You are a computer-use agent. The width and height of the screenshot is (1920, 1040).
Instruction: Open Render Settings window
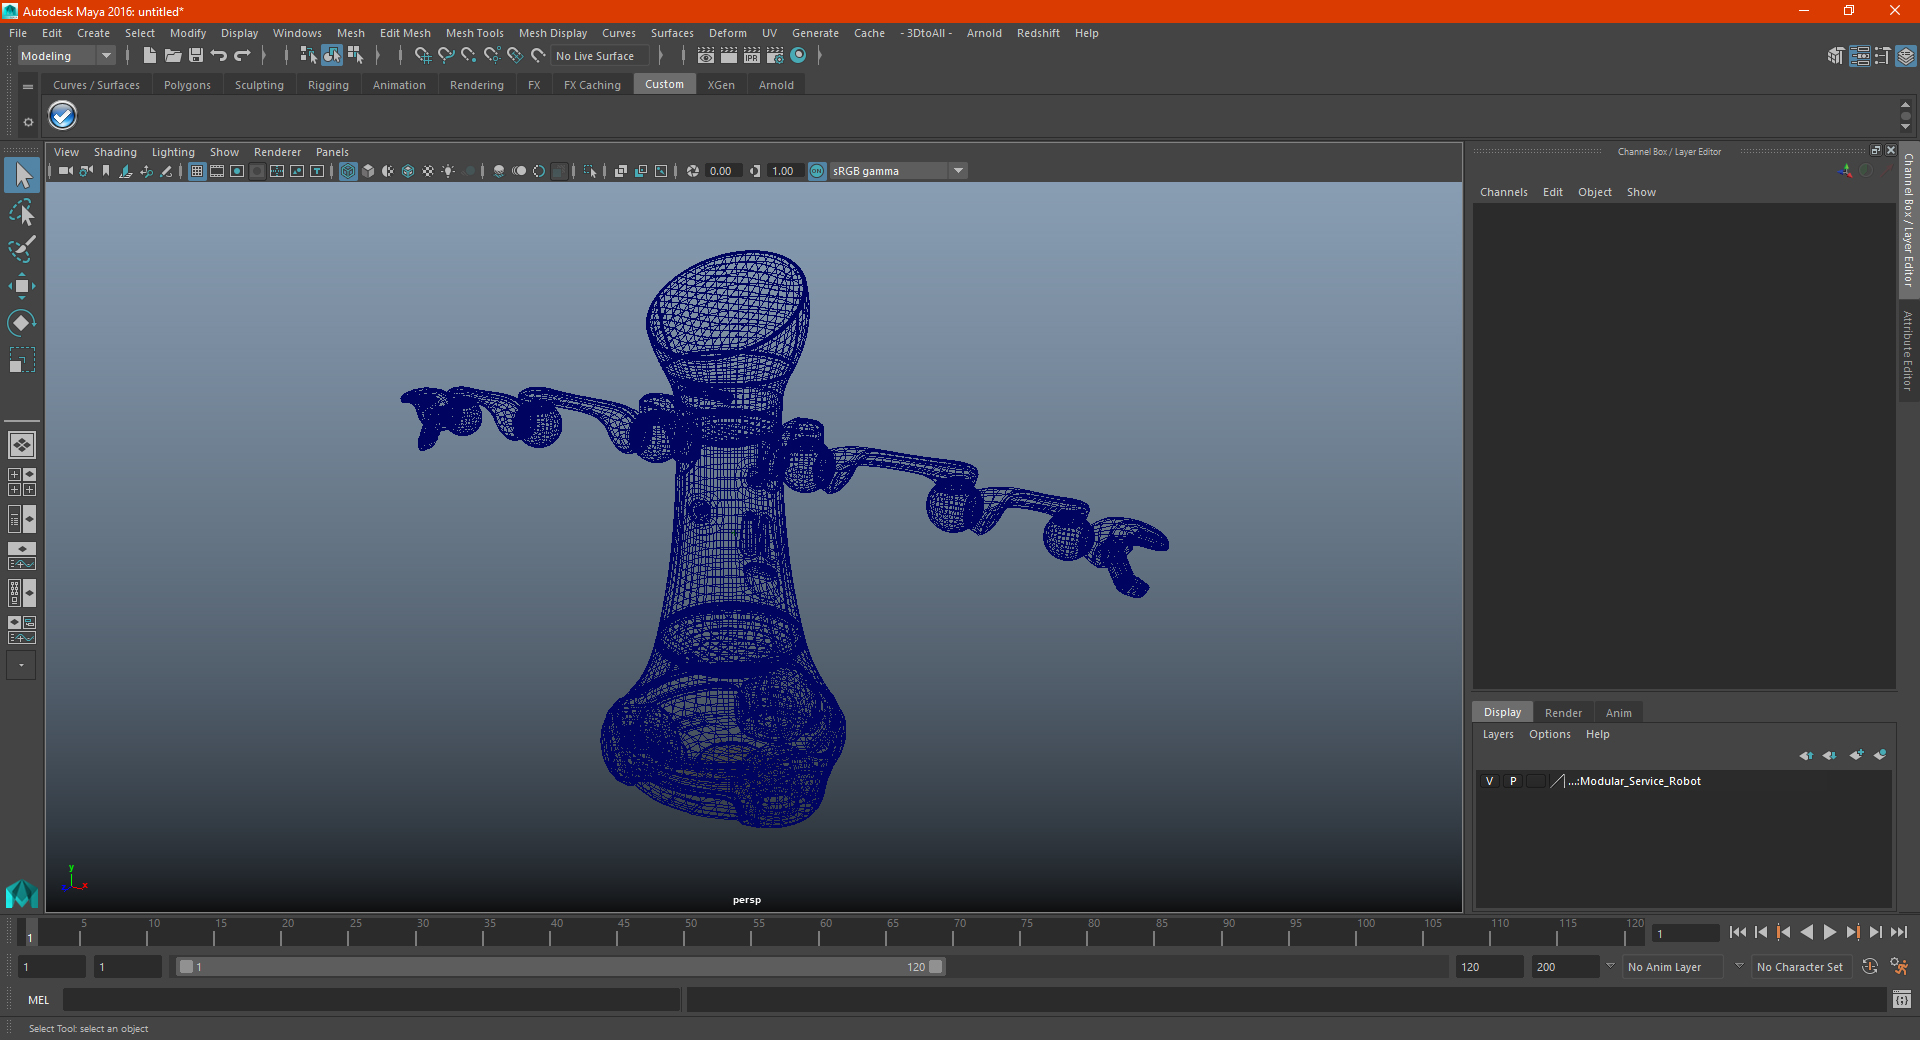(775, 56)
